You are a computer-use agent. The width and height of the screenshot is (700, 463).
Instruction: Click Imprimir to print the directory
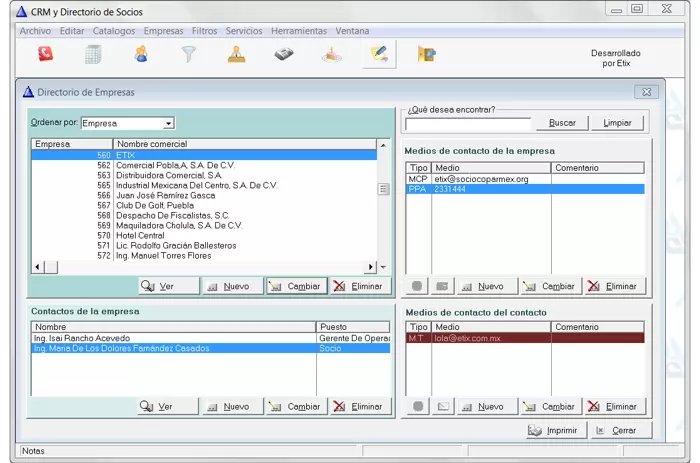(x=553, y=431)
